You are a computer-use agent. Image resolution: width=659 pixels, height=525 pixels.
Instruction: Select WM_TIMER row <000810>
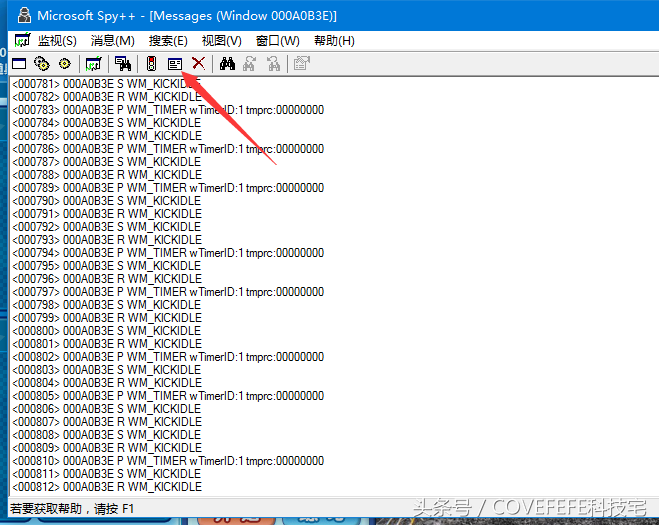click(x=168, y=461)
